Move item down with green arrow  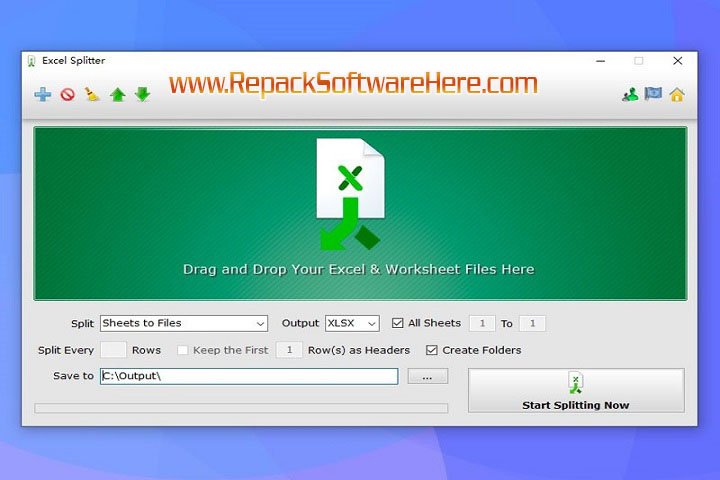(143, 95)
